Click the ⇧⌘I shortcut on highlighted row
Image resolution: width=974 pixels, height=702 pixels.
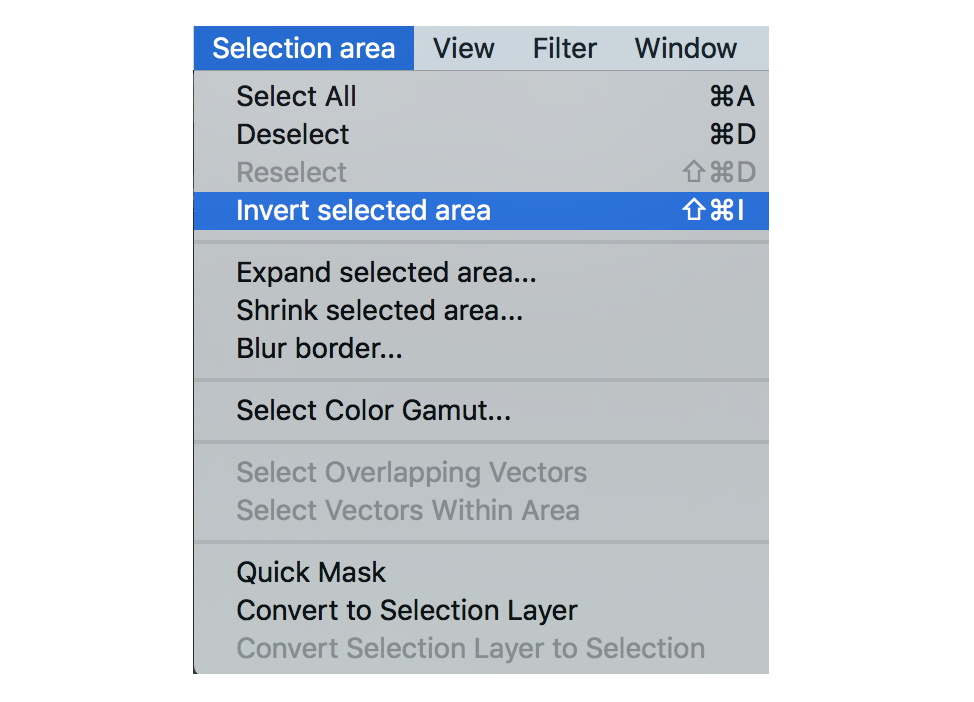[x=713, y=211]
